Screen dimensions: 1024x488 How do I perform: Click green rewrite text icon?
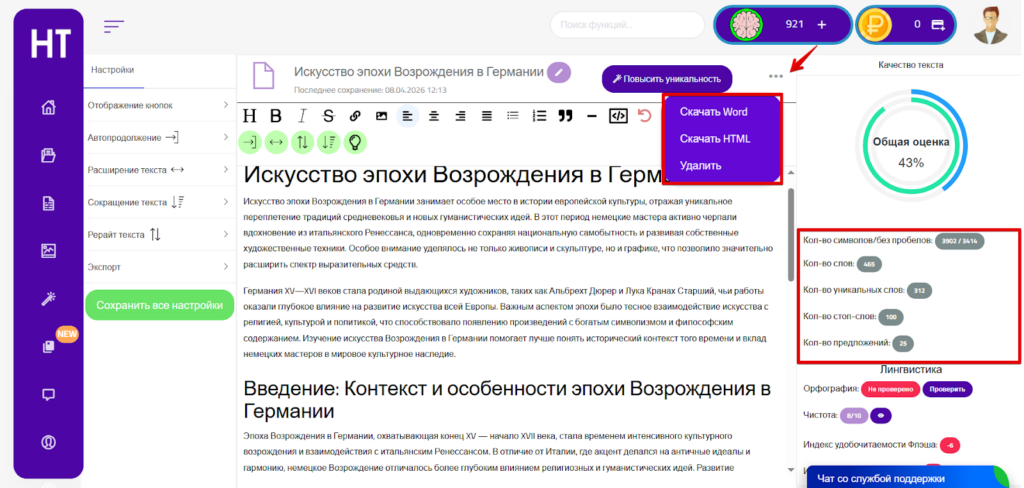302,142
